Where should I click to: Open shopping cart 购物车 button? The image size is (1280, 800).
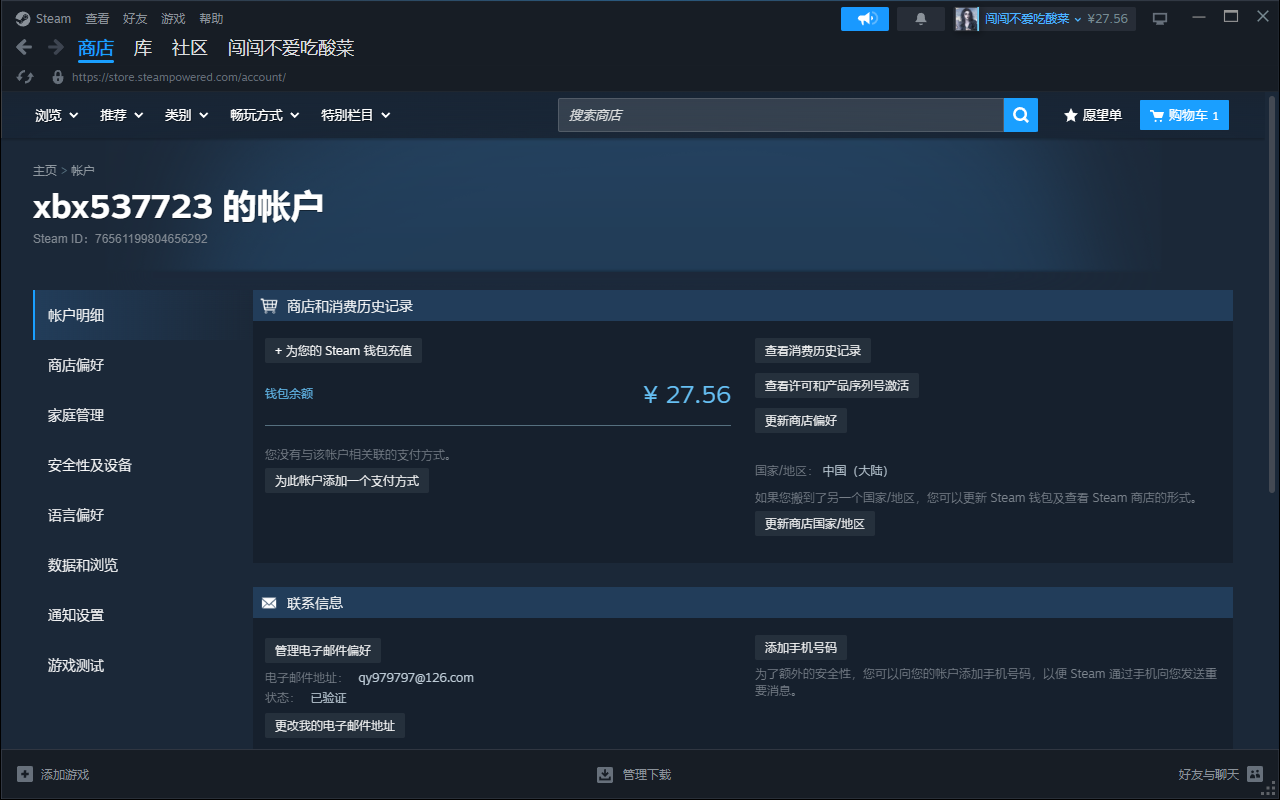click(1184, 115)
